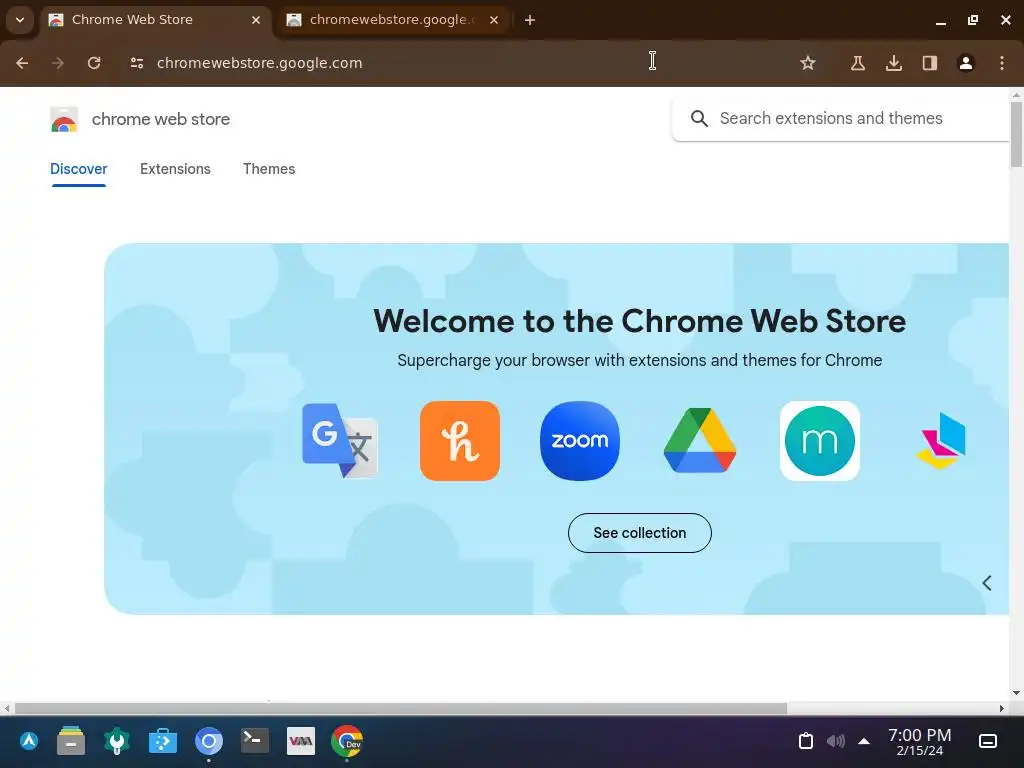Expand the tab search dropdown arrow

point(20,20)
